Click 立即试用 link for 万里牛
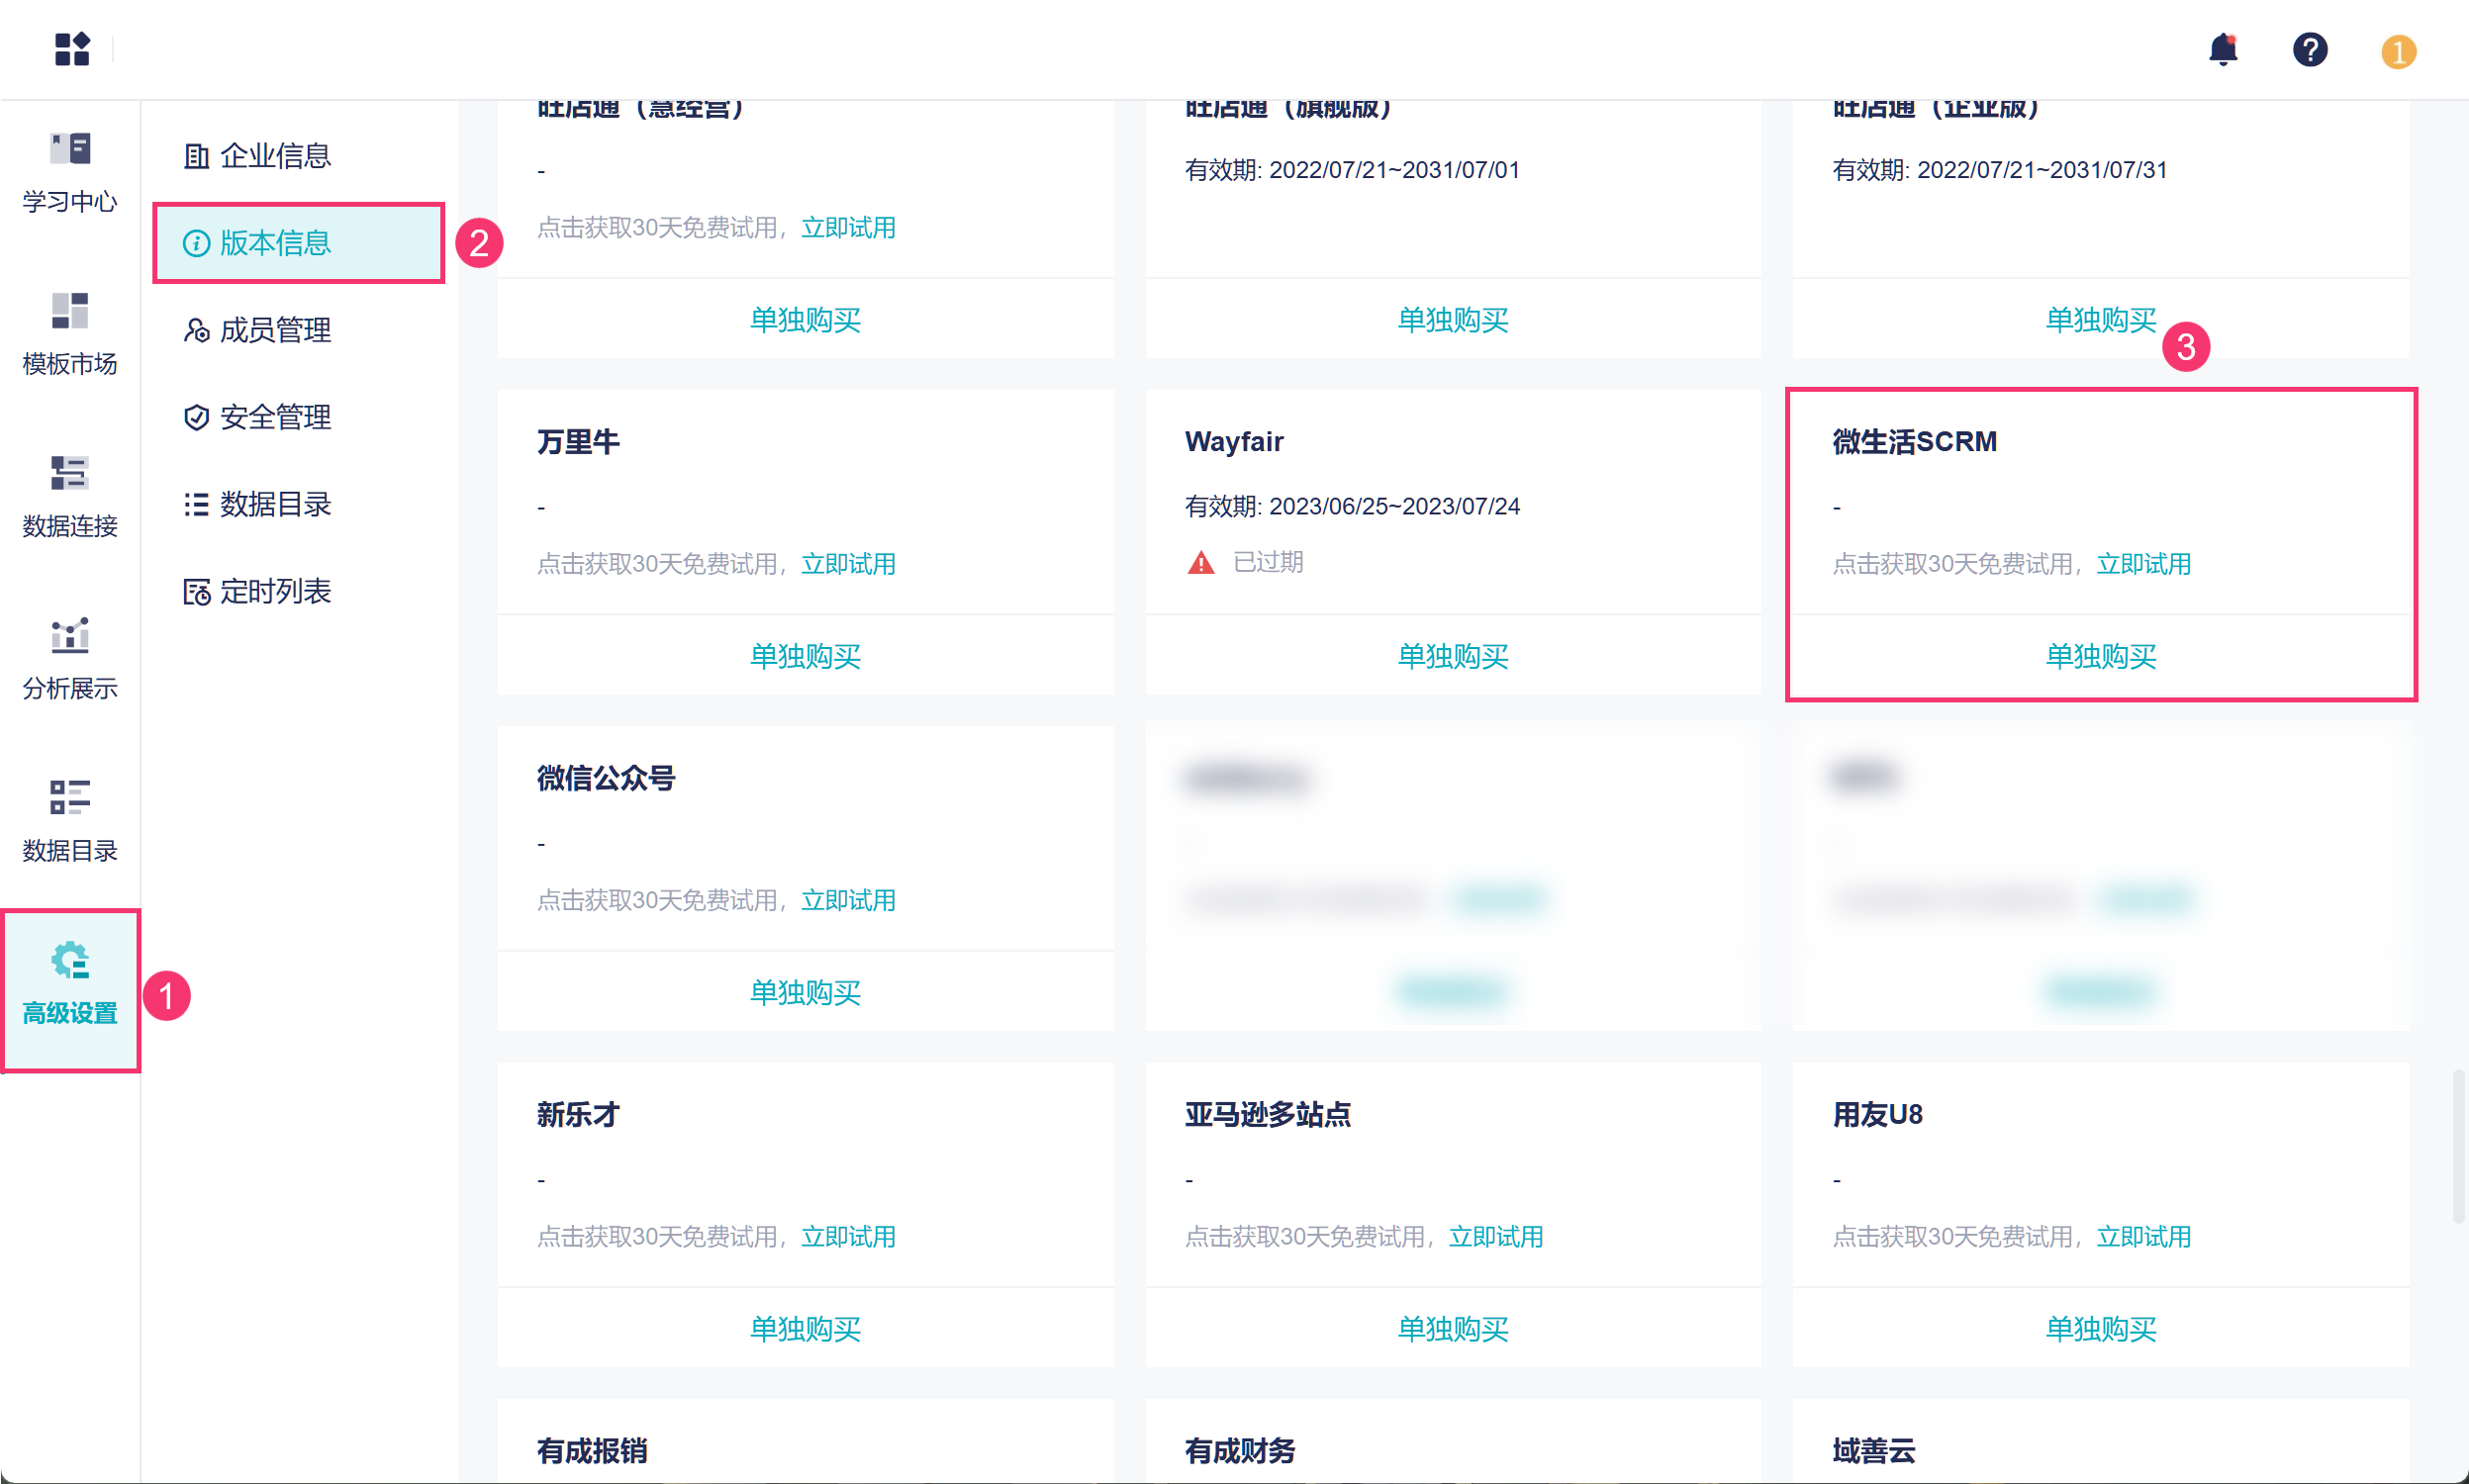The width and height of the screenshot is (2469, 1484). point(848,564)
